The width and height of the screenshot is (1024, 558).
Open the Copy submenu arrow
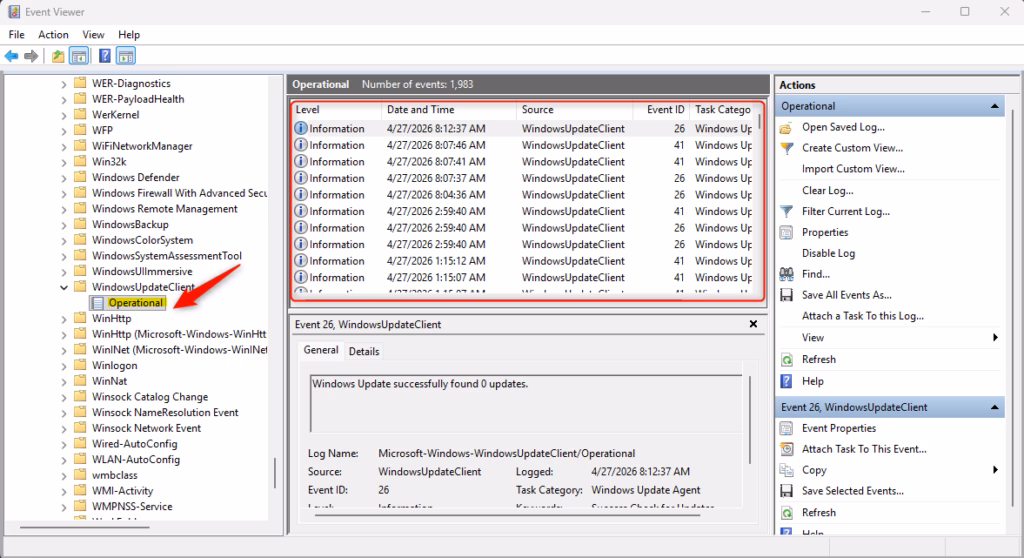pyautogui.click(x=995, y=470)
